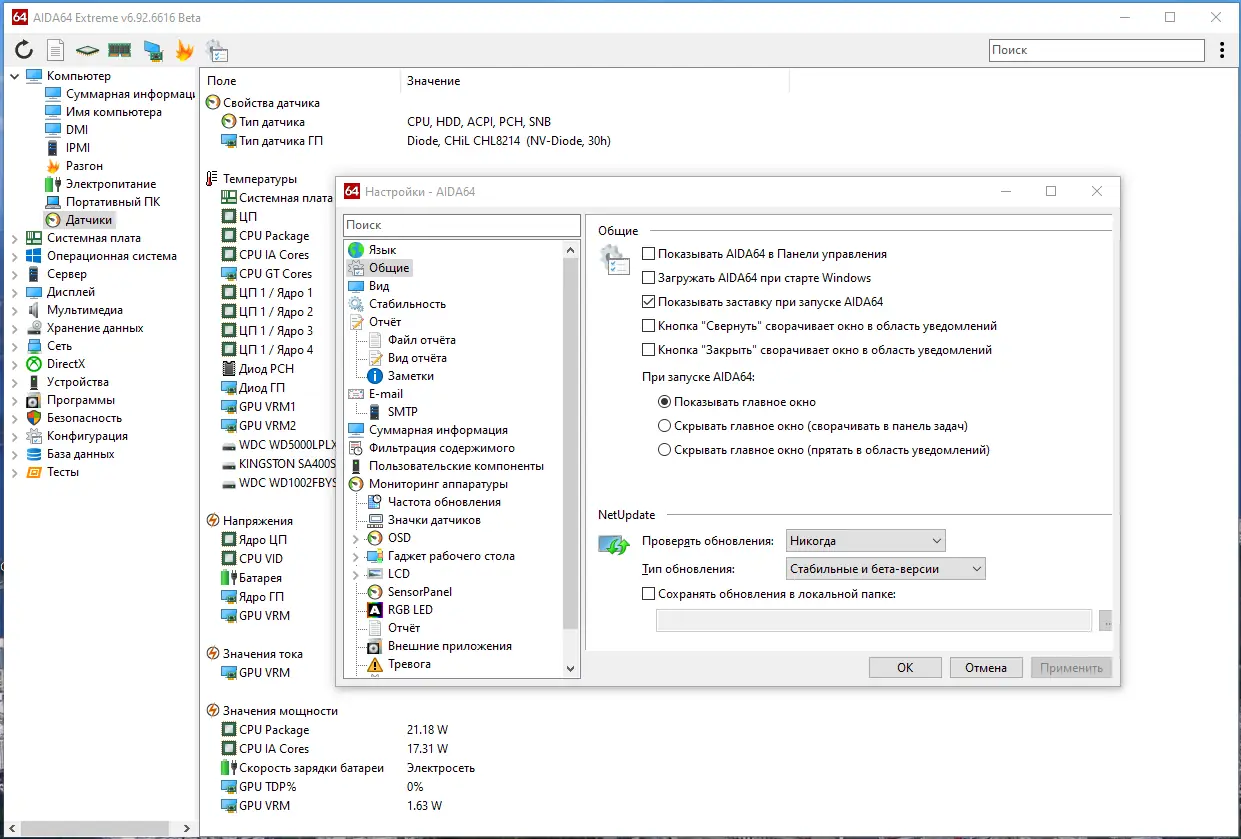This screenshot has width=1241, height=839.
Task: Select Общие in the settings tree
Action: click(389, 268)
